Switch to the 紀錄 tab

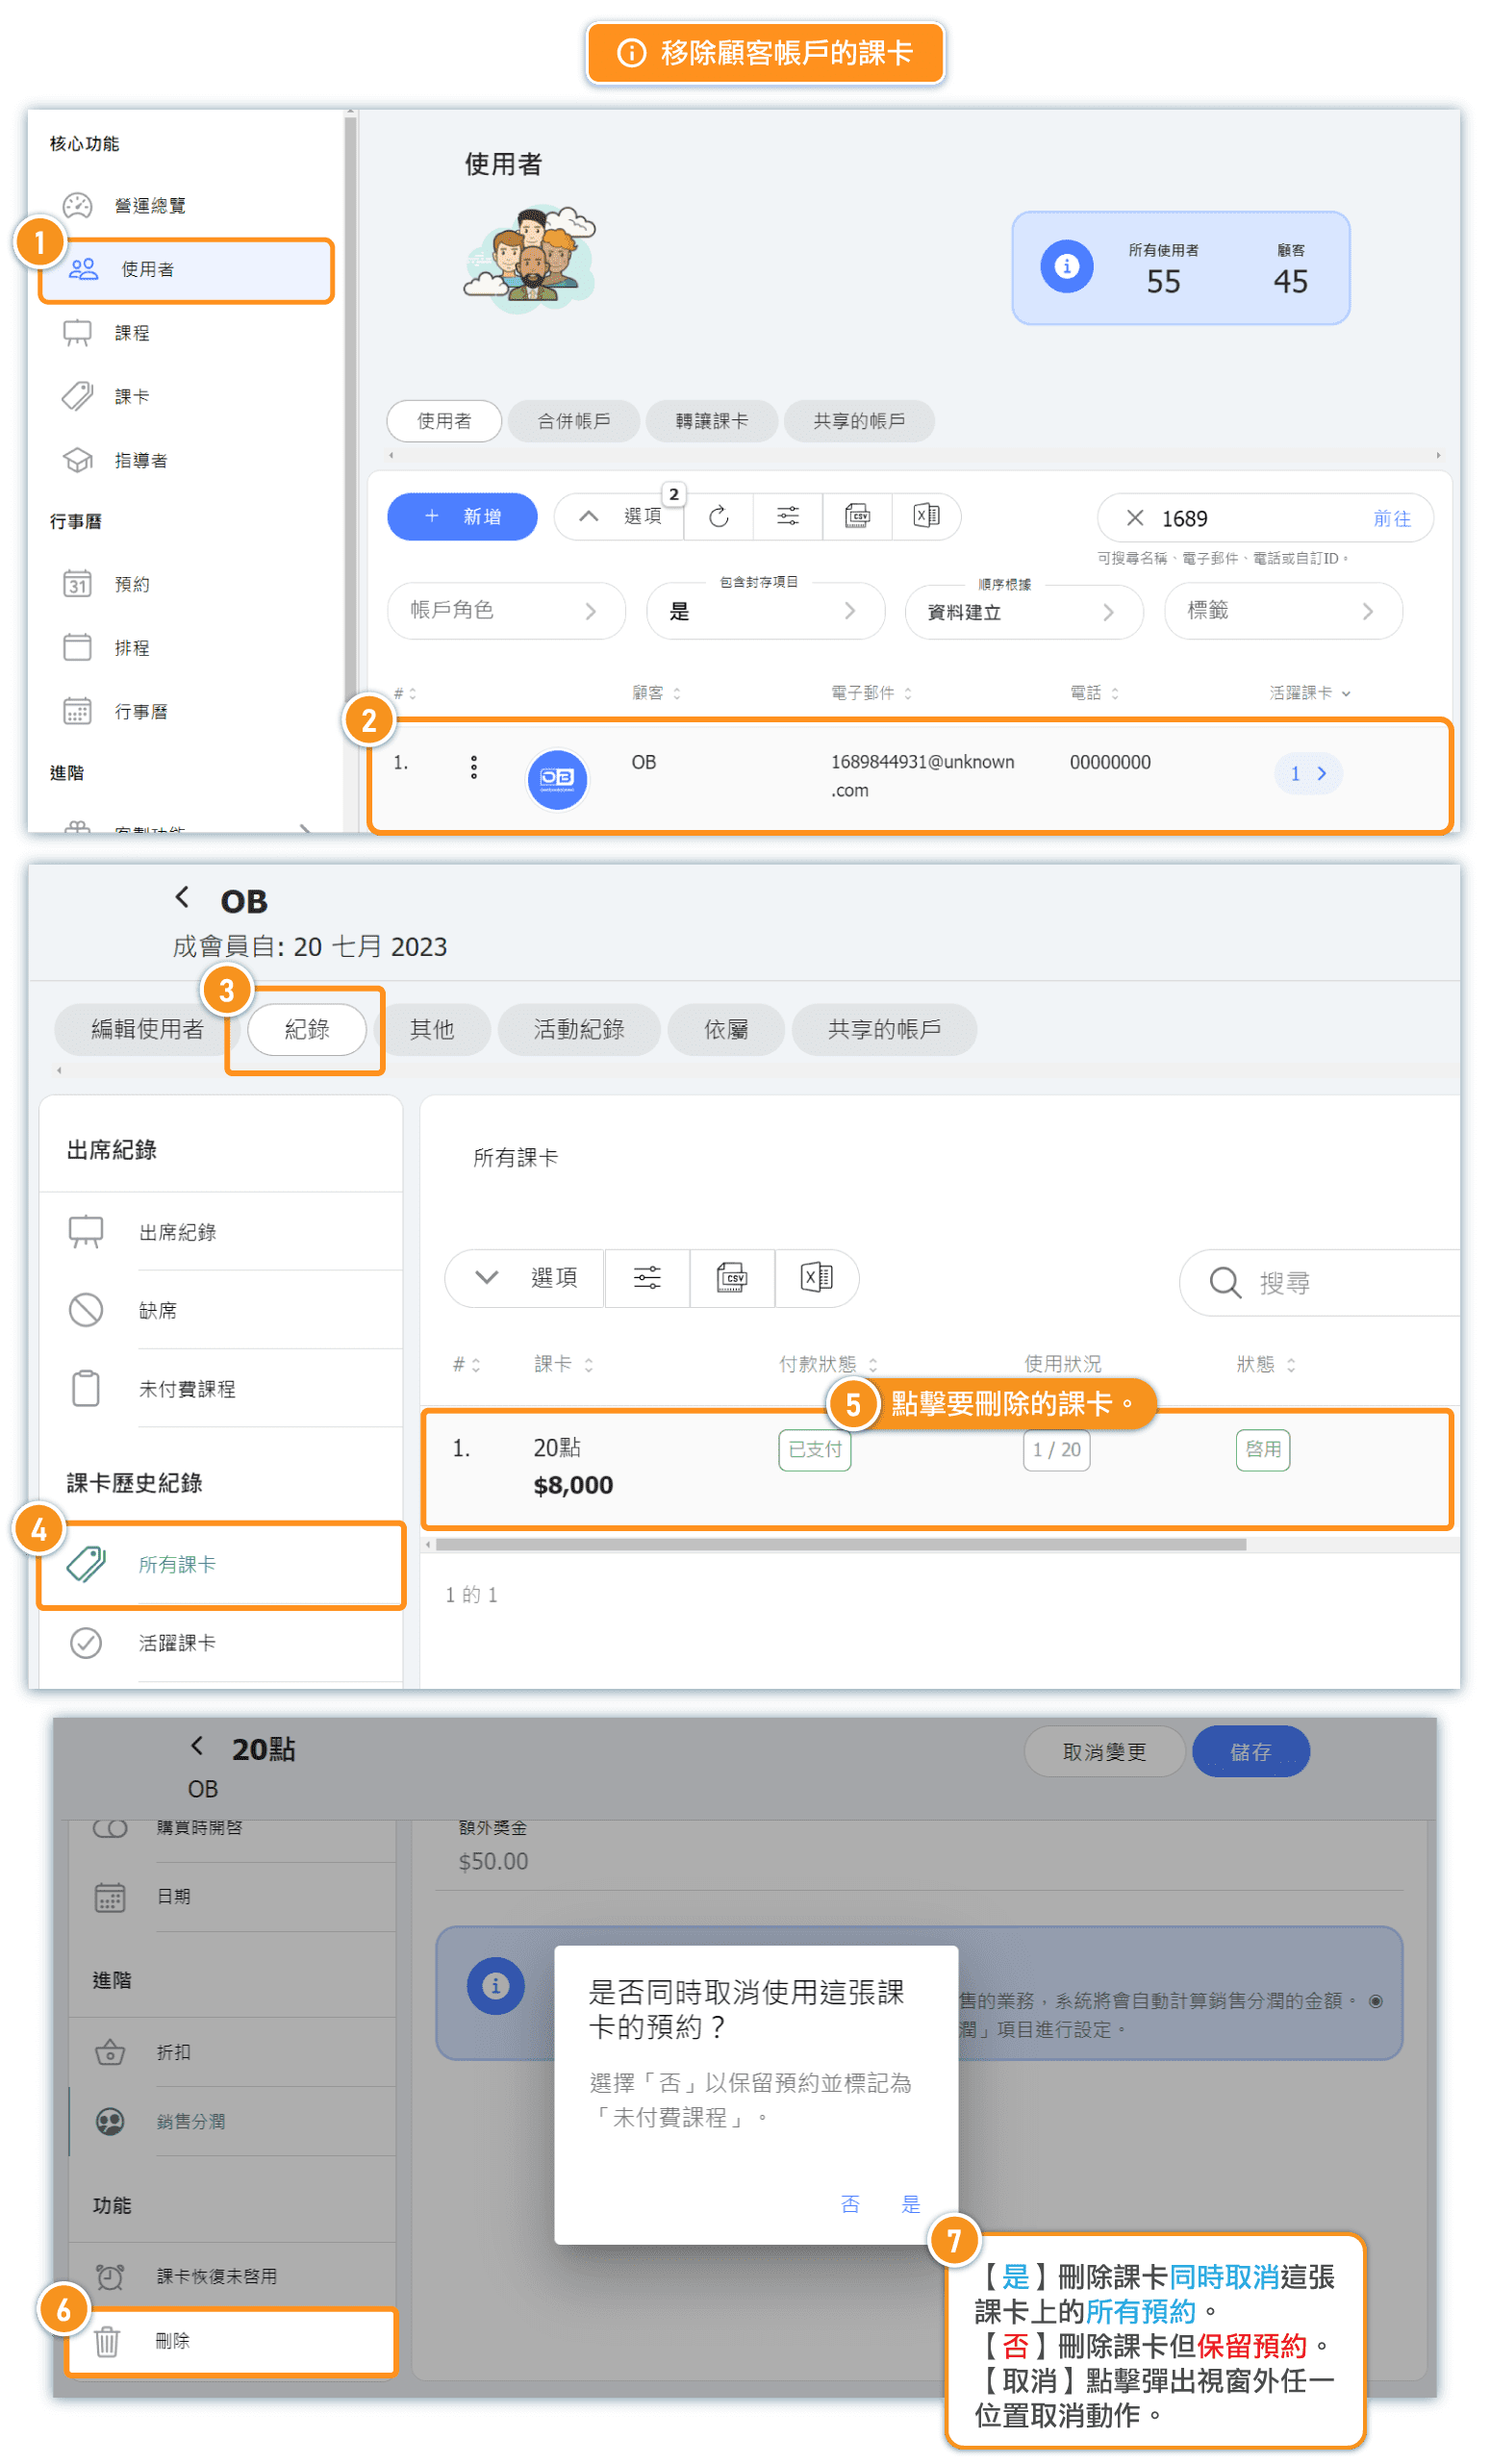pos(306,1029)
